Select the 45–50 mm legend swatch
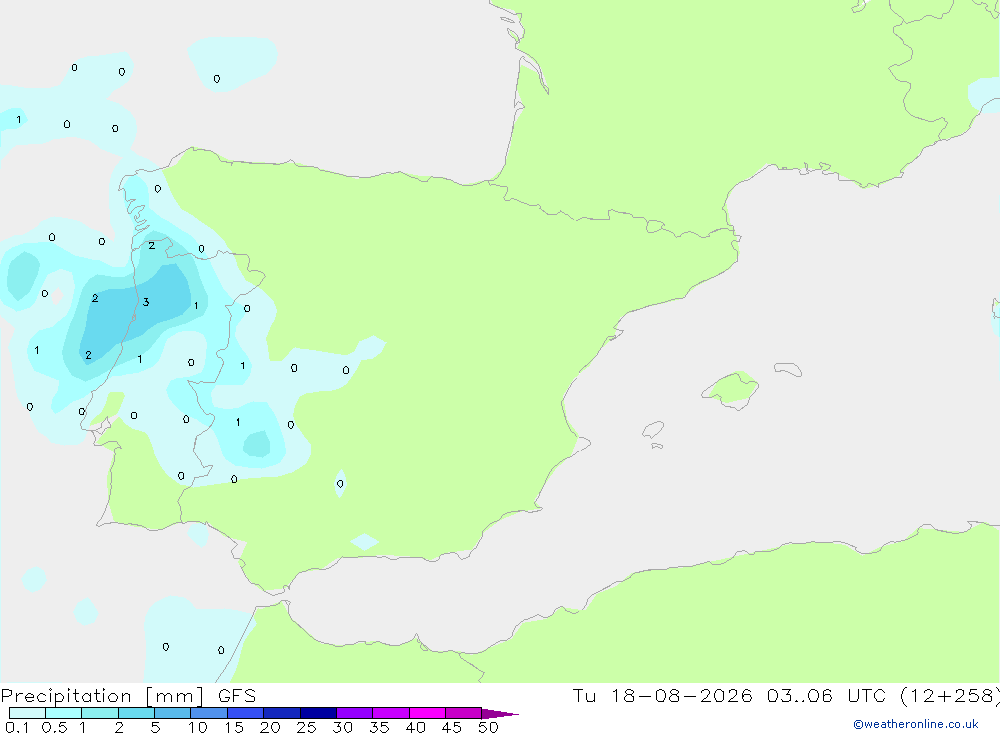Image resolution: width=1000 pixels, height=733 pixels. click(x=464, y=713)
